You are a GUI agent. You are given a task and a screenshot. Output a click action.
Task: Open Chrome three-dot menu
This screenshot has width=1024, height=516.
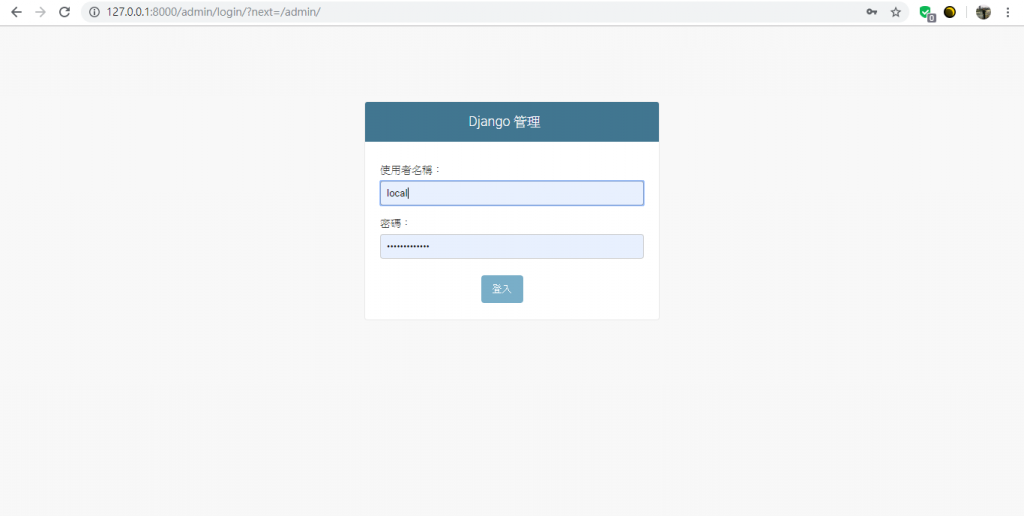pos(1008,12)
